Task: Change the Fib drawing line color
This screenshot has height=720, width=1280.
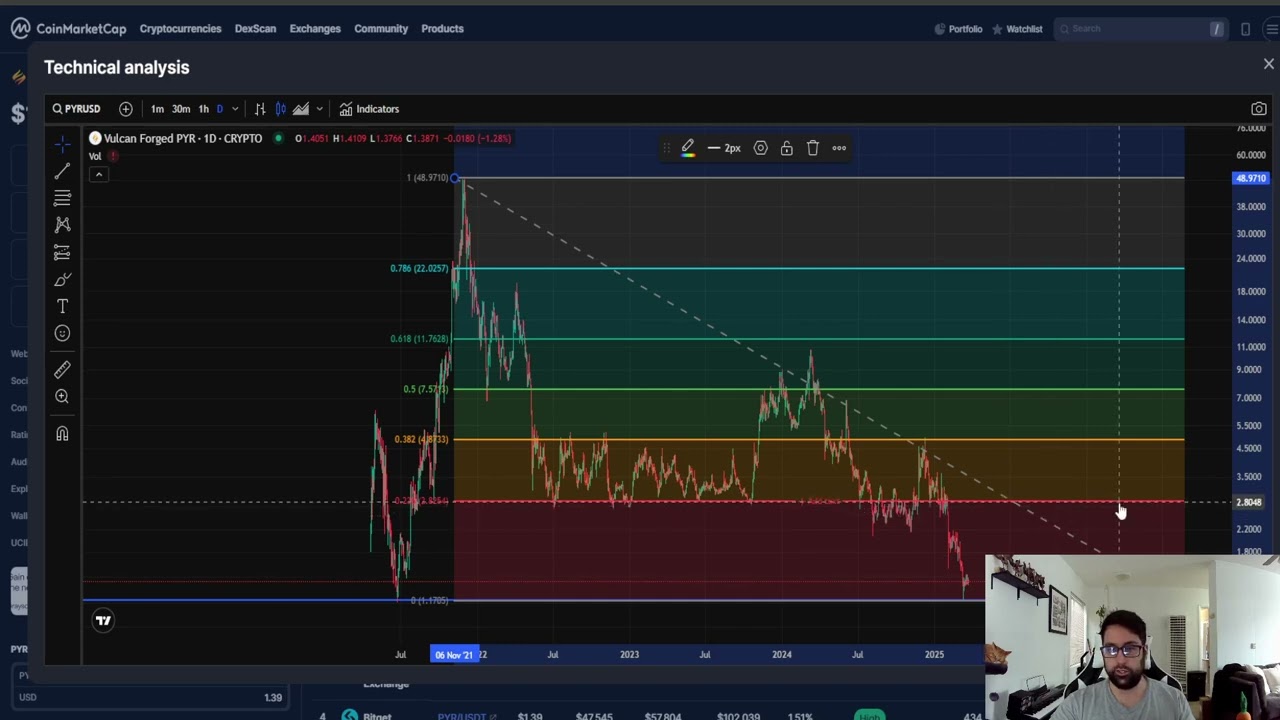Action: coord(688,148)
